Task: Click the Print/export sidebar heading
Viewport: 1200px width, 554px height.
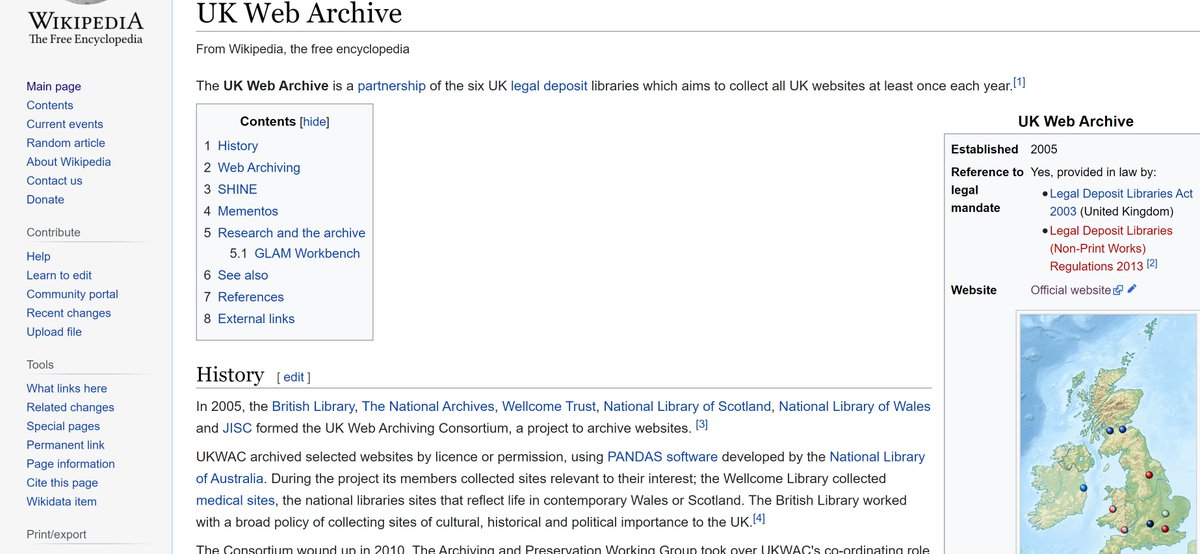Action: (56, 534)
